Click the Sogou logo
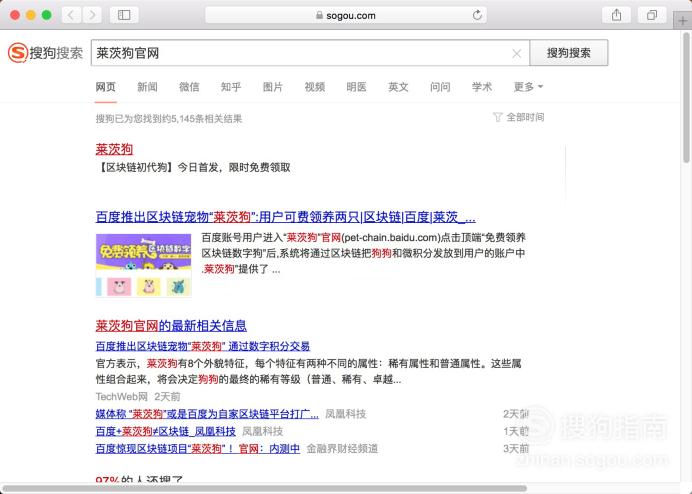 pos(45,53)
